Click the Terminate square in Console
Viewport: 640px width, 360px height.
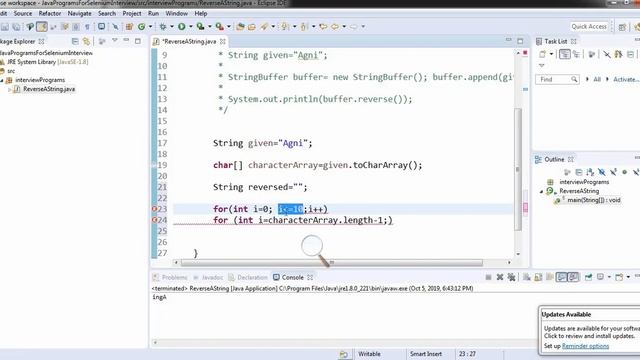click(489, 277)
